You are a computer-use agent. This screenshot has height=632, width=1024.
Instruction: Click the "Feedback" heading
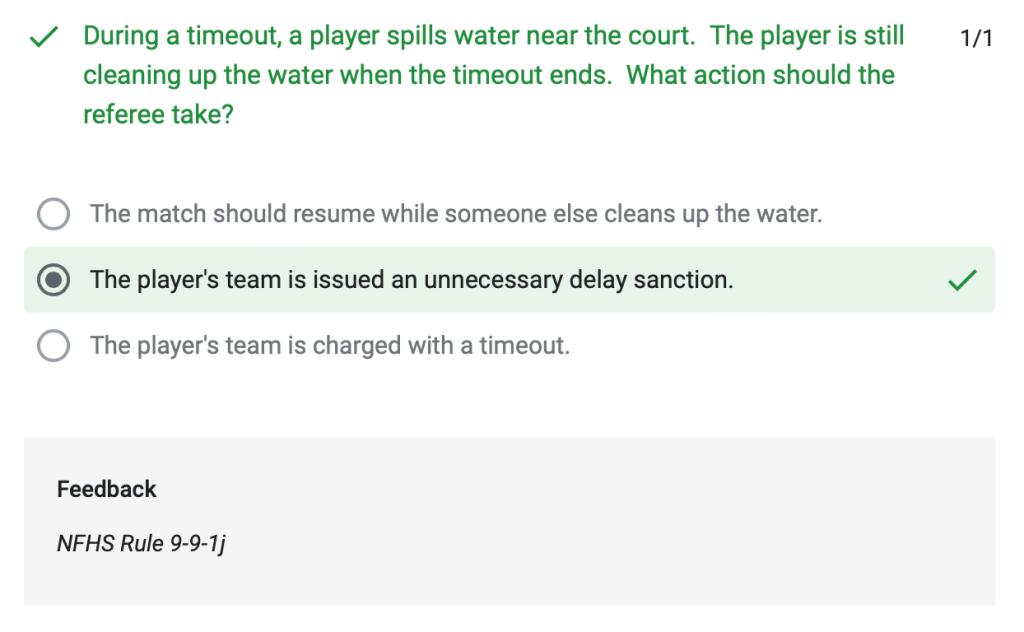coord(107,489)
